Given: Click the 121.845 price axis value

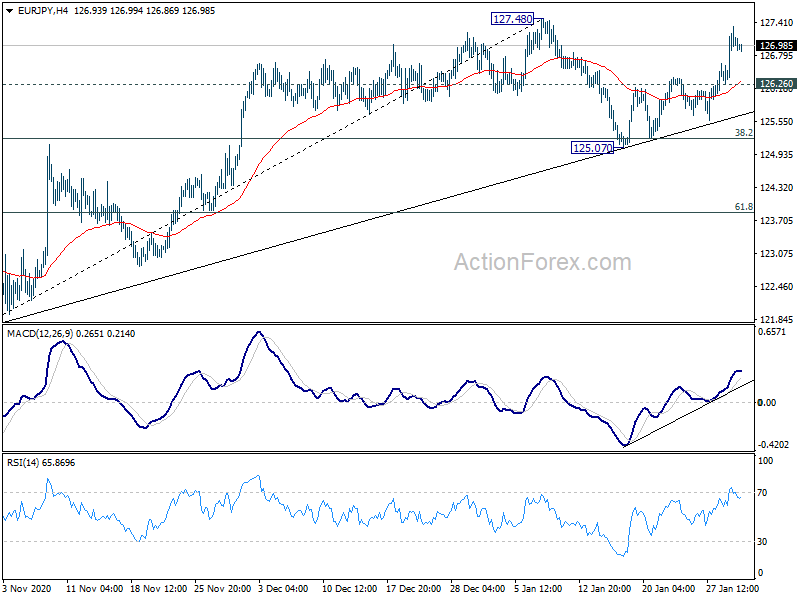Looking at the screenshot, I should coord(777,319).
